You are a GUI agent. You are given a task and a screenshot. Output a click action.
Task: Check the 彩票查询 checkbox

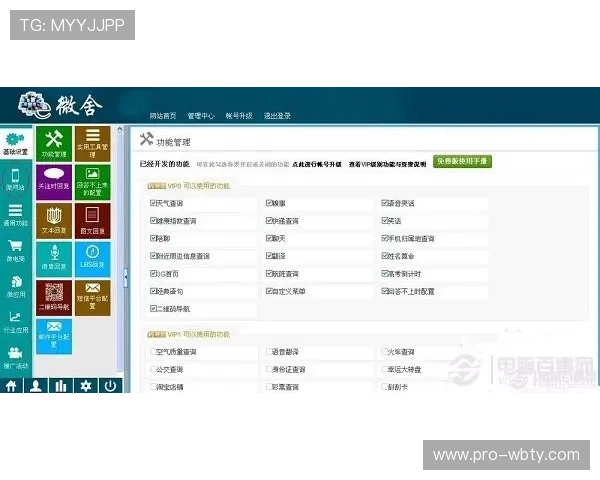pos(269,387)
